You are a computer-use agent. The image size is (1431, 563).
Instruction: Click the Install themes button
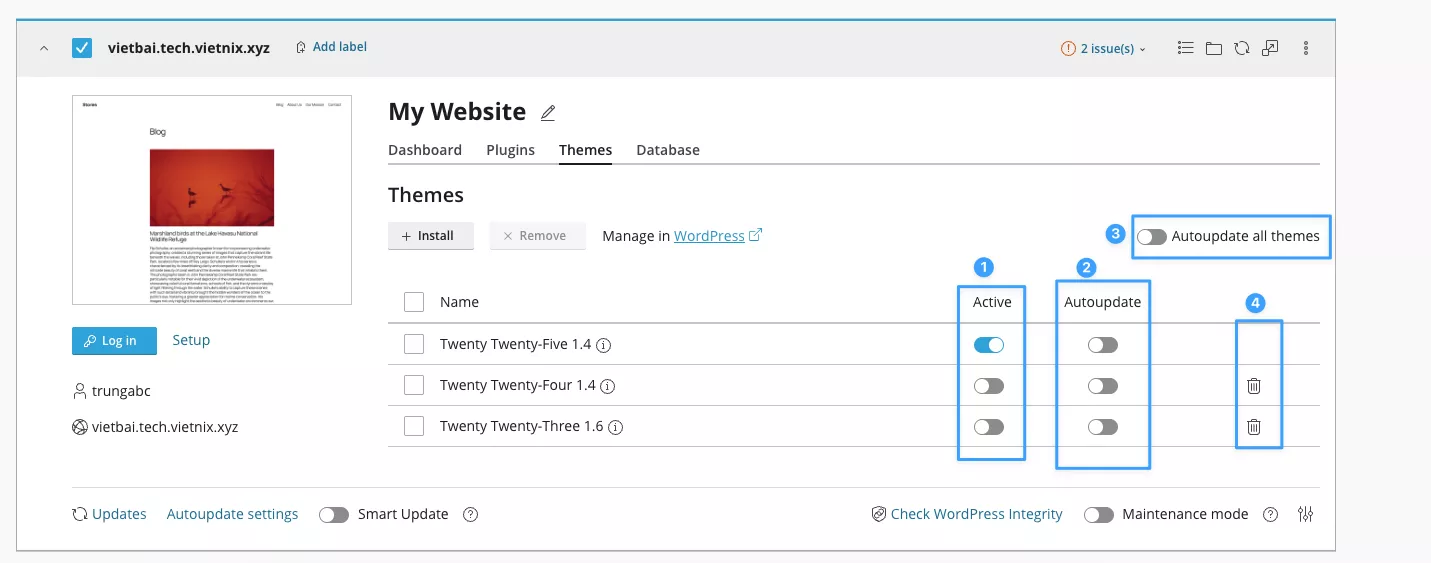coord(431,236)
